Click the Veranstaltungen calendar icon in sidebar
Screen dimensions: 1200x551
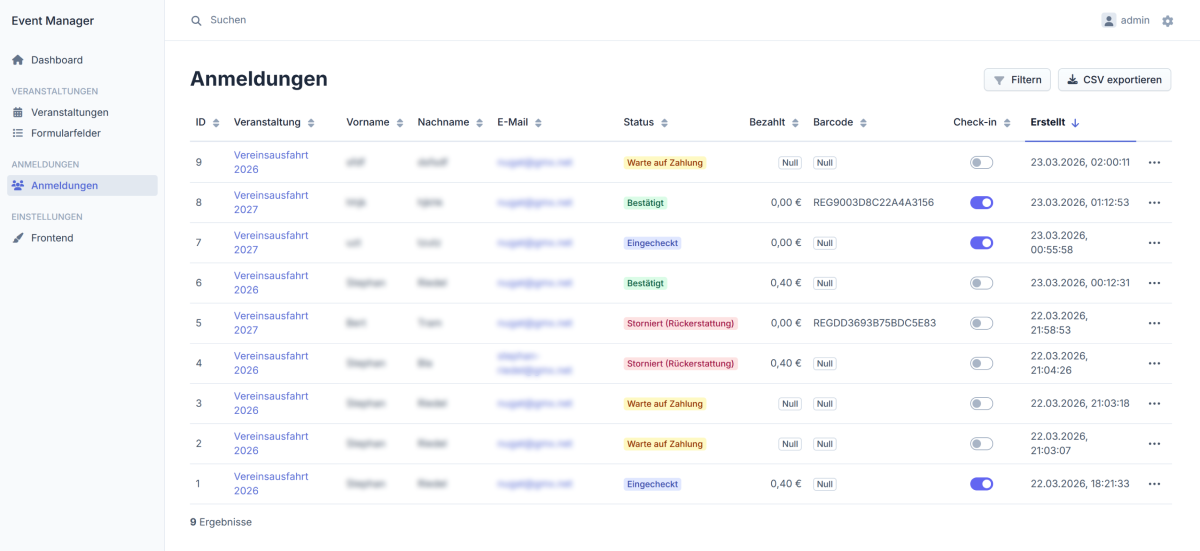[18, 112]
